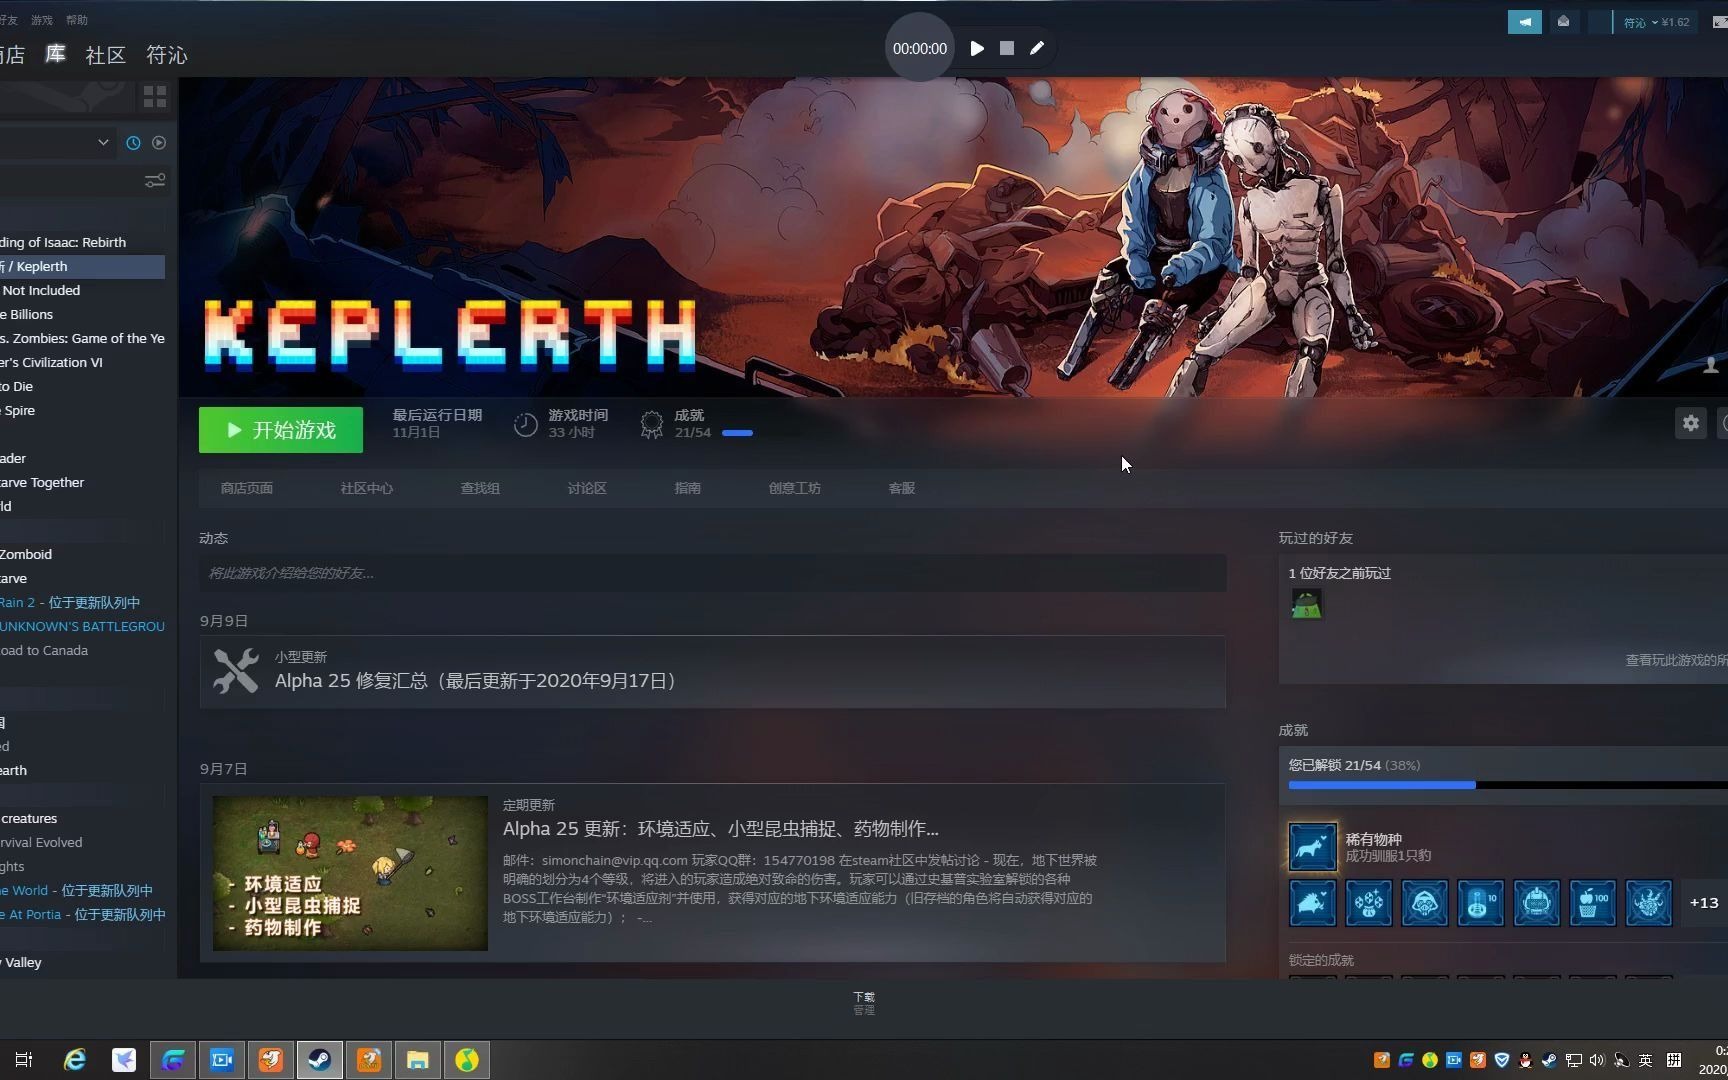Image resolution: width=1728 pixels, height=1080 pixels.
Task: Open the recorder pencil edit tool
Action: (1037, 48)
